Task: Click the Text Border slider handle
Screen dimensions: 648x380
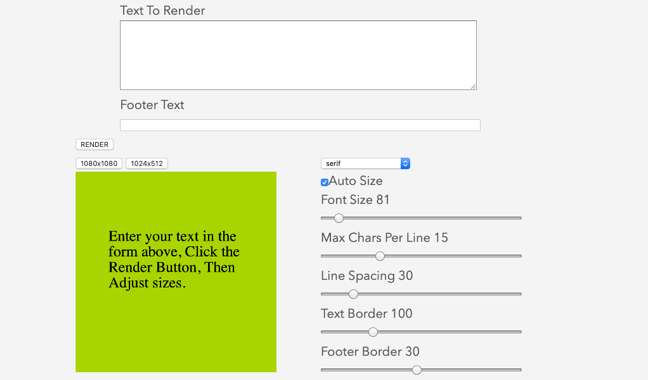Action: (373, 332)
